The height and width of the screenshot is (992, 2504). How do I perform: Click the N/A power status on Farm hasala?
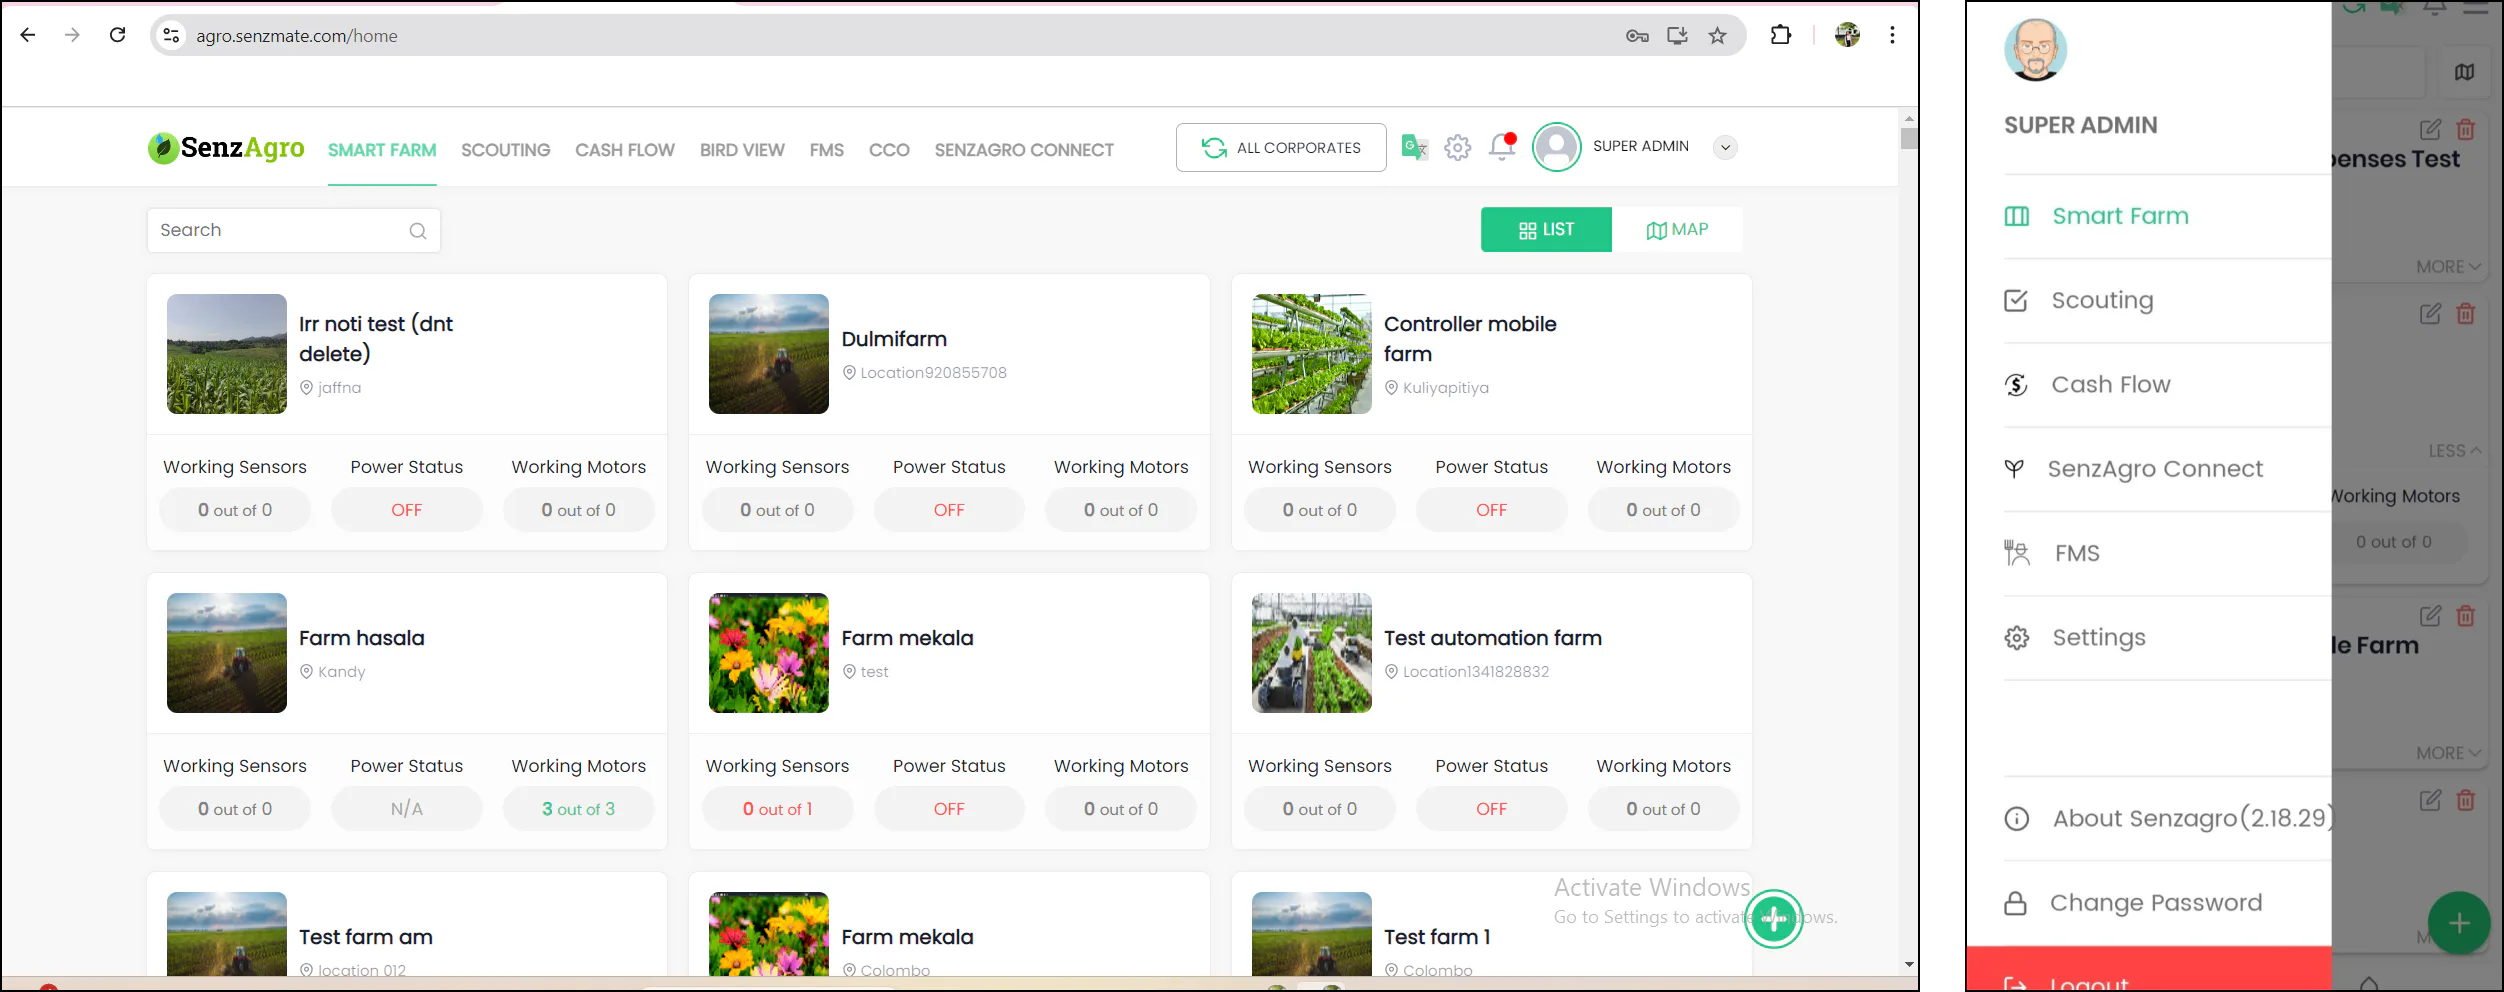pyautogui.click(x=406, y=809)
